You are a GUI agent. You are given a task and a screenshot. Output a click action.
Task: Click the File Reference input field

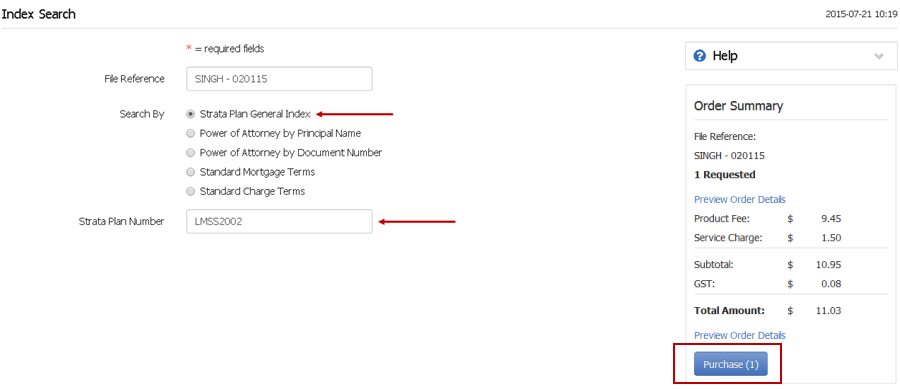(280, 79)
